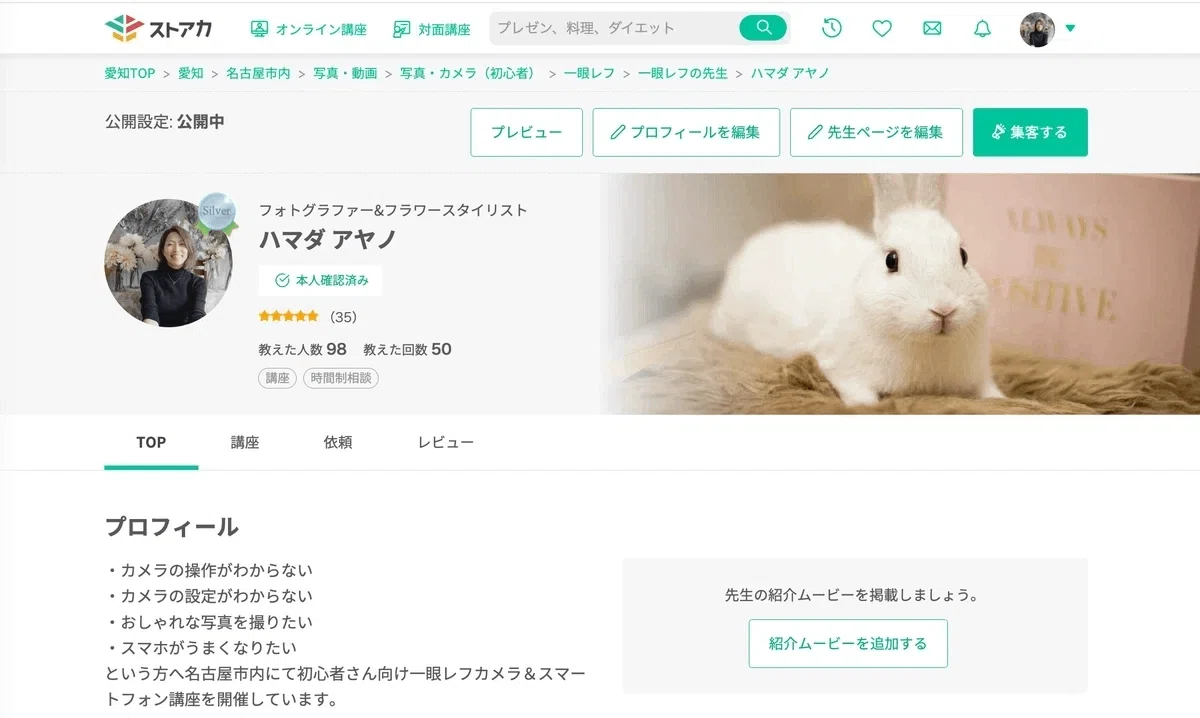Open favorites via the heart icon
Viewport: 1200px width, 718px height.
point(882,29)
